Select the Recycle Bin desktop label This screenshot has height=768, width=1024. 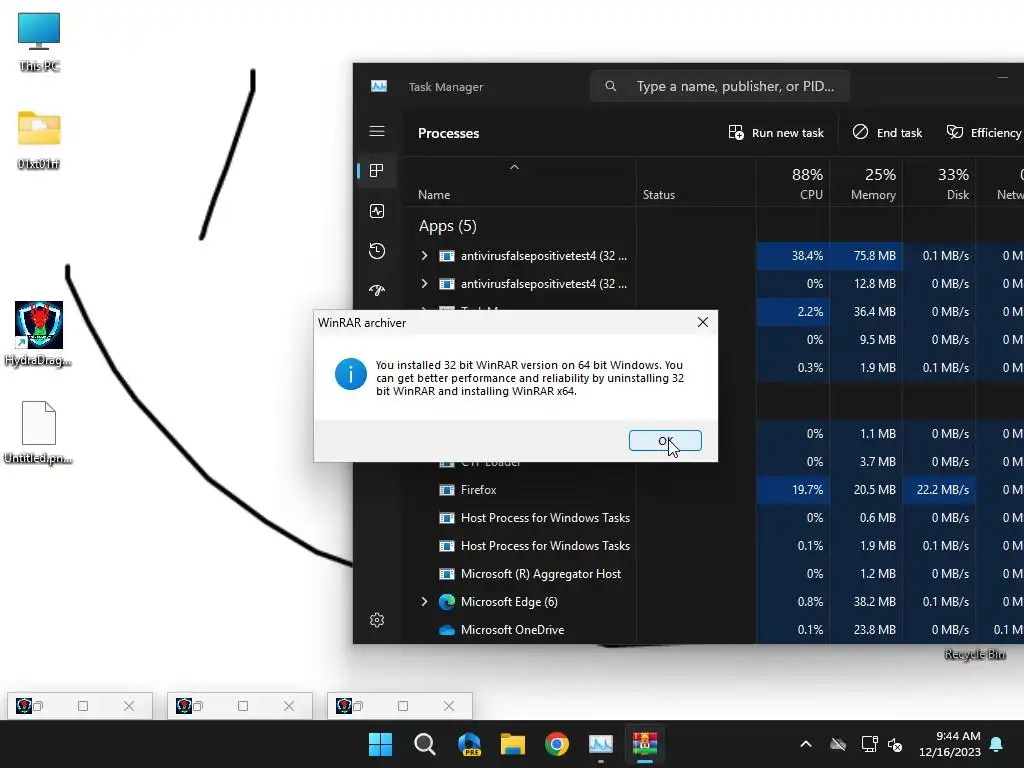point(975,654)
